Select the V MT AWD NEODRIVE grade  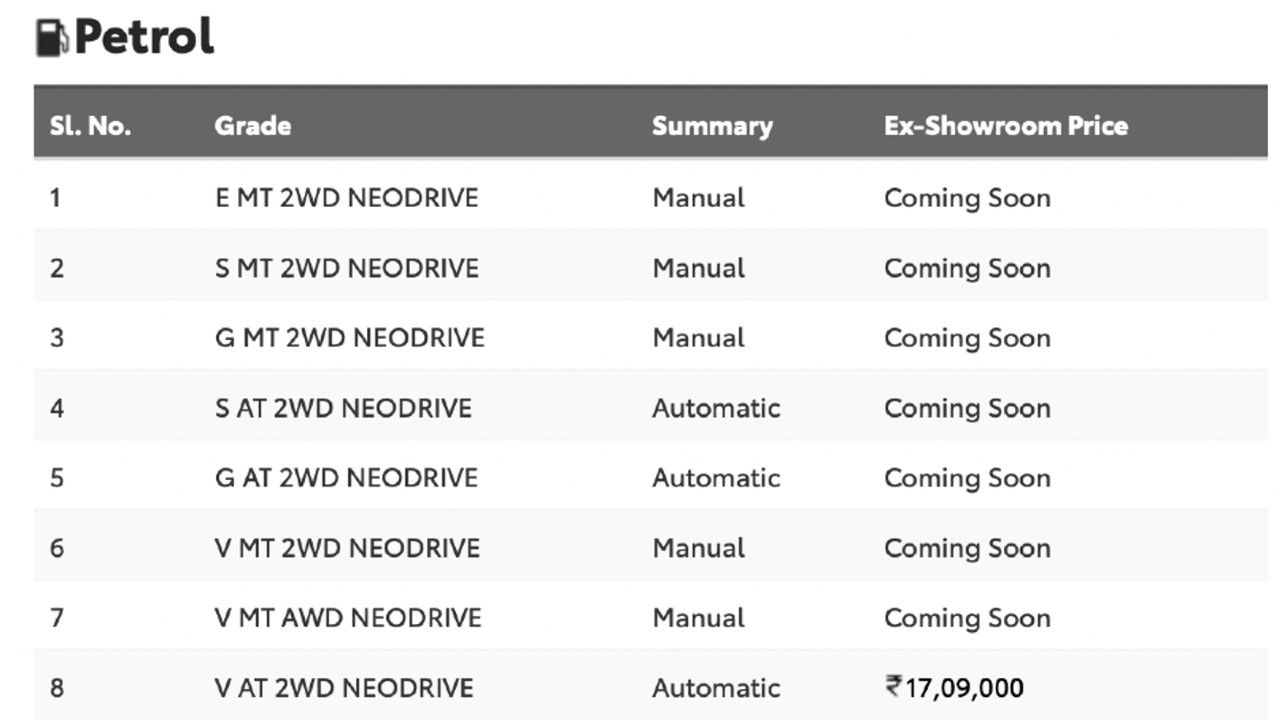pyautogui.click(x=348, y=618)
